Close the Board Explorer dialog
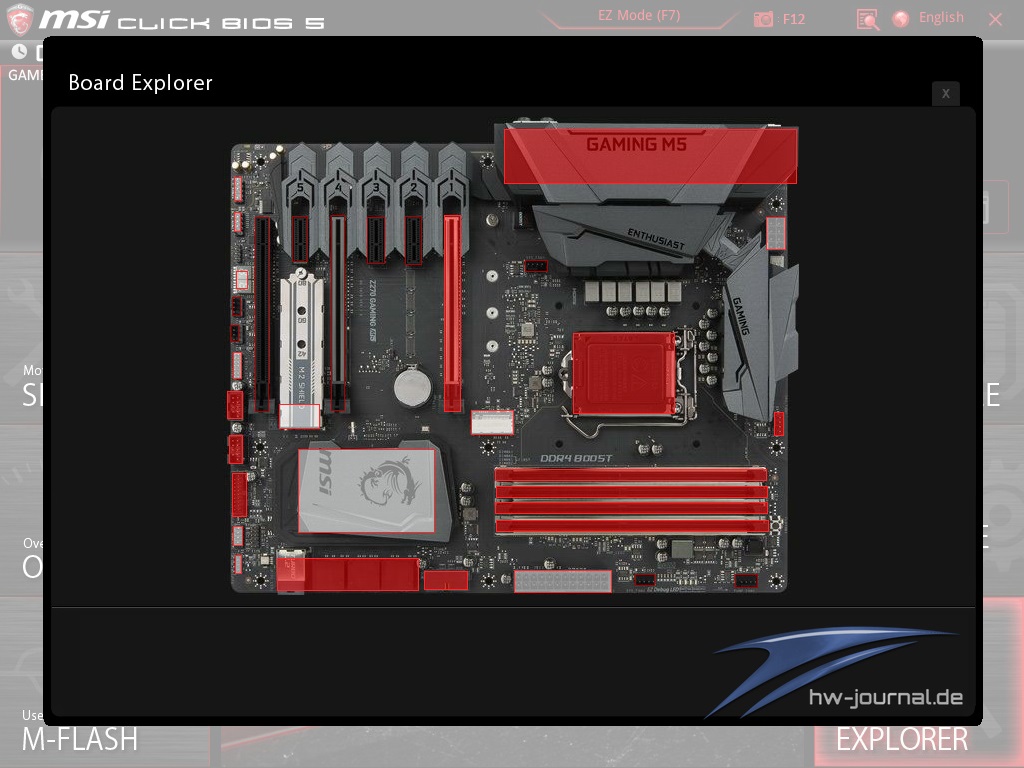This screenshot has height=768, width=1024. click(x=945, y=93)
